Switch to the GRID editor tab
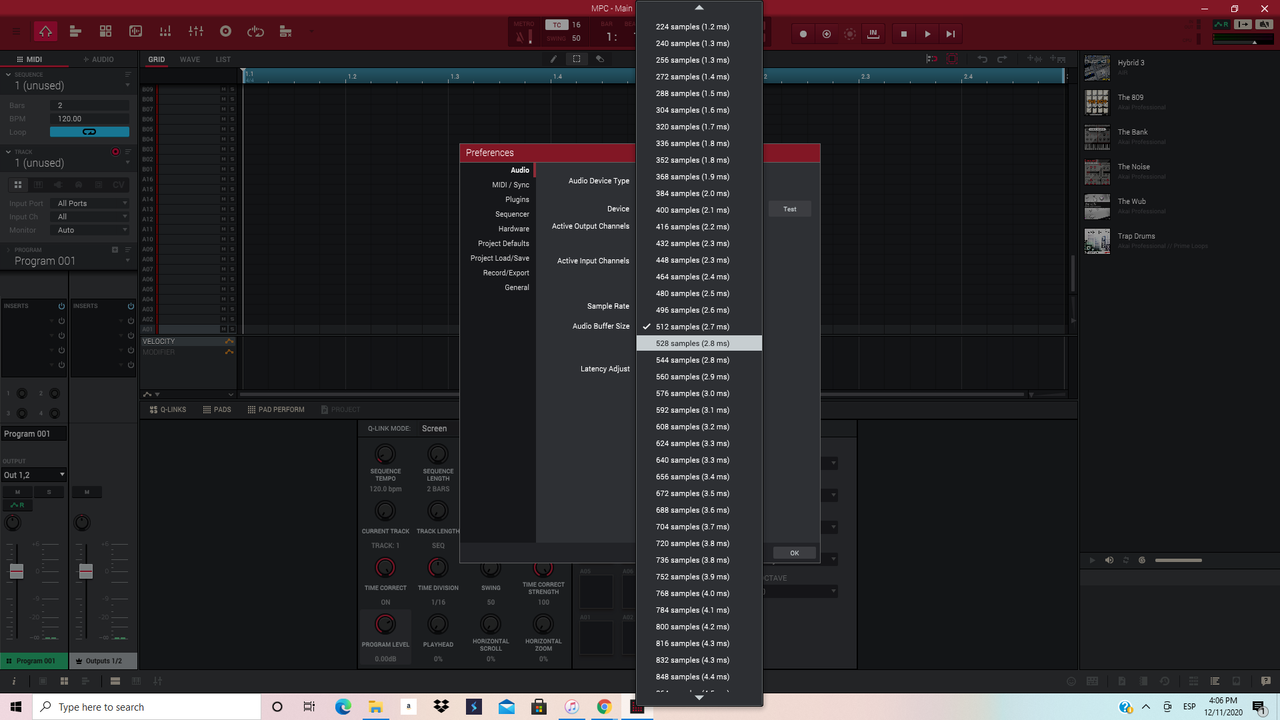1280x720 pixels. pos(156,59)
